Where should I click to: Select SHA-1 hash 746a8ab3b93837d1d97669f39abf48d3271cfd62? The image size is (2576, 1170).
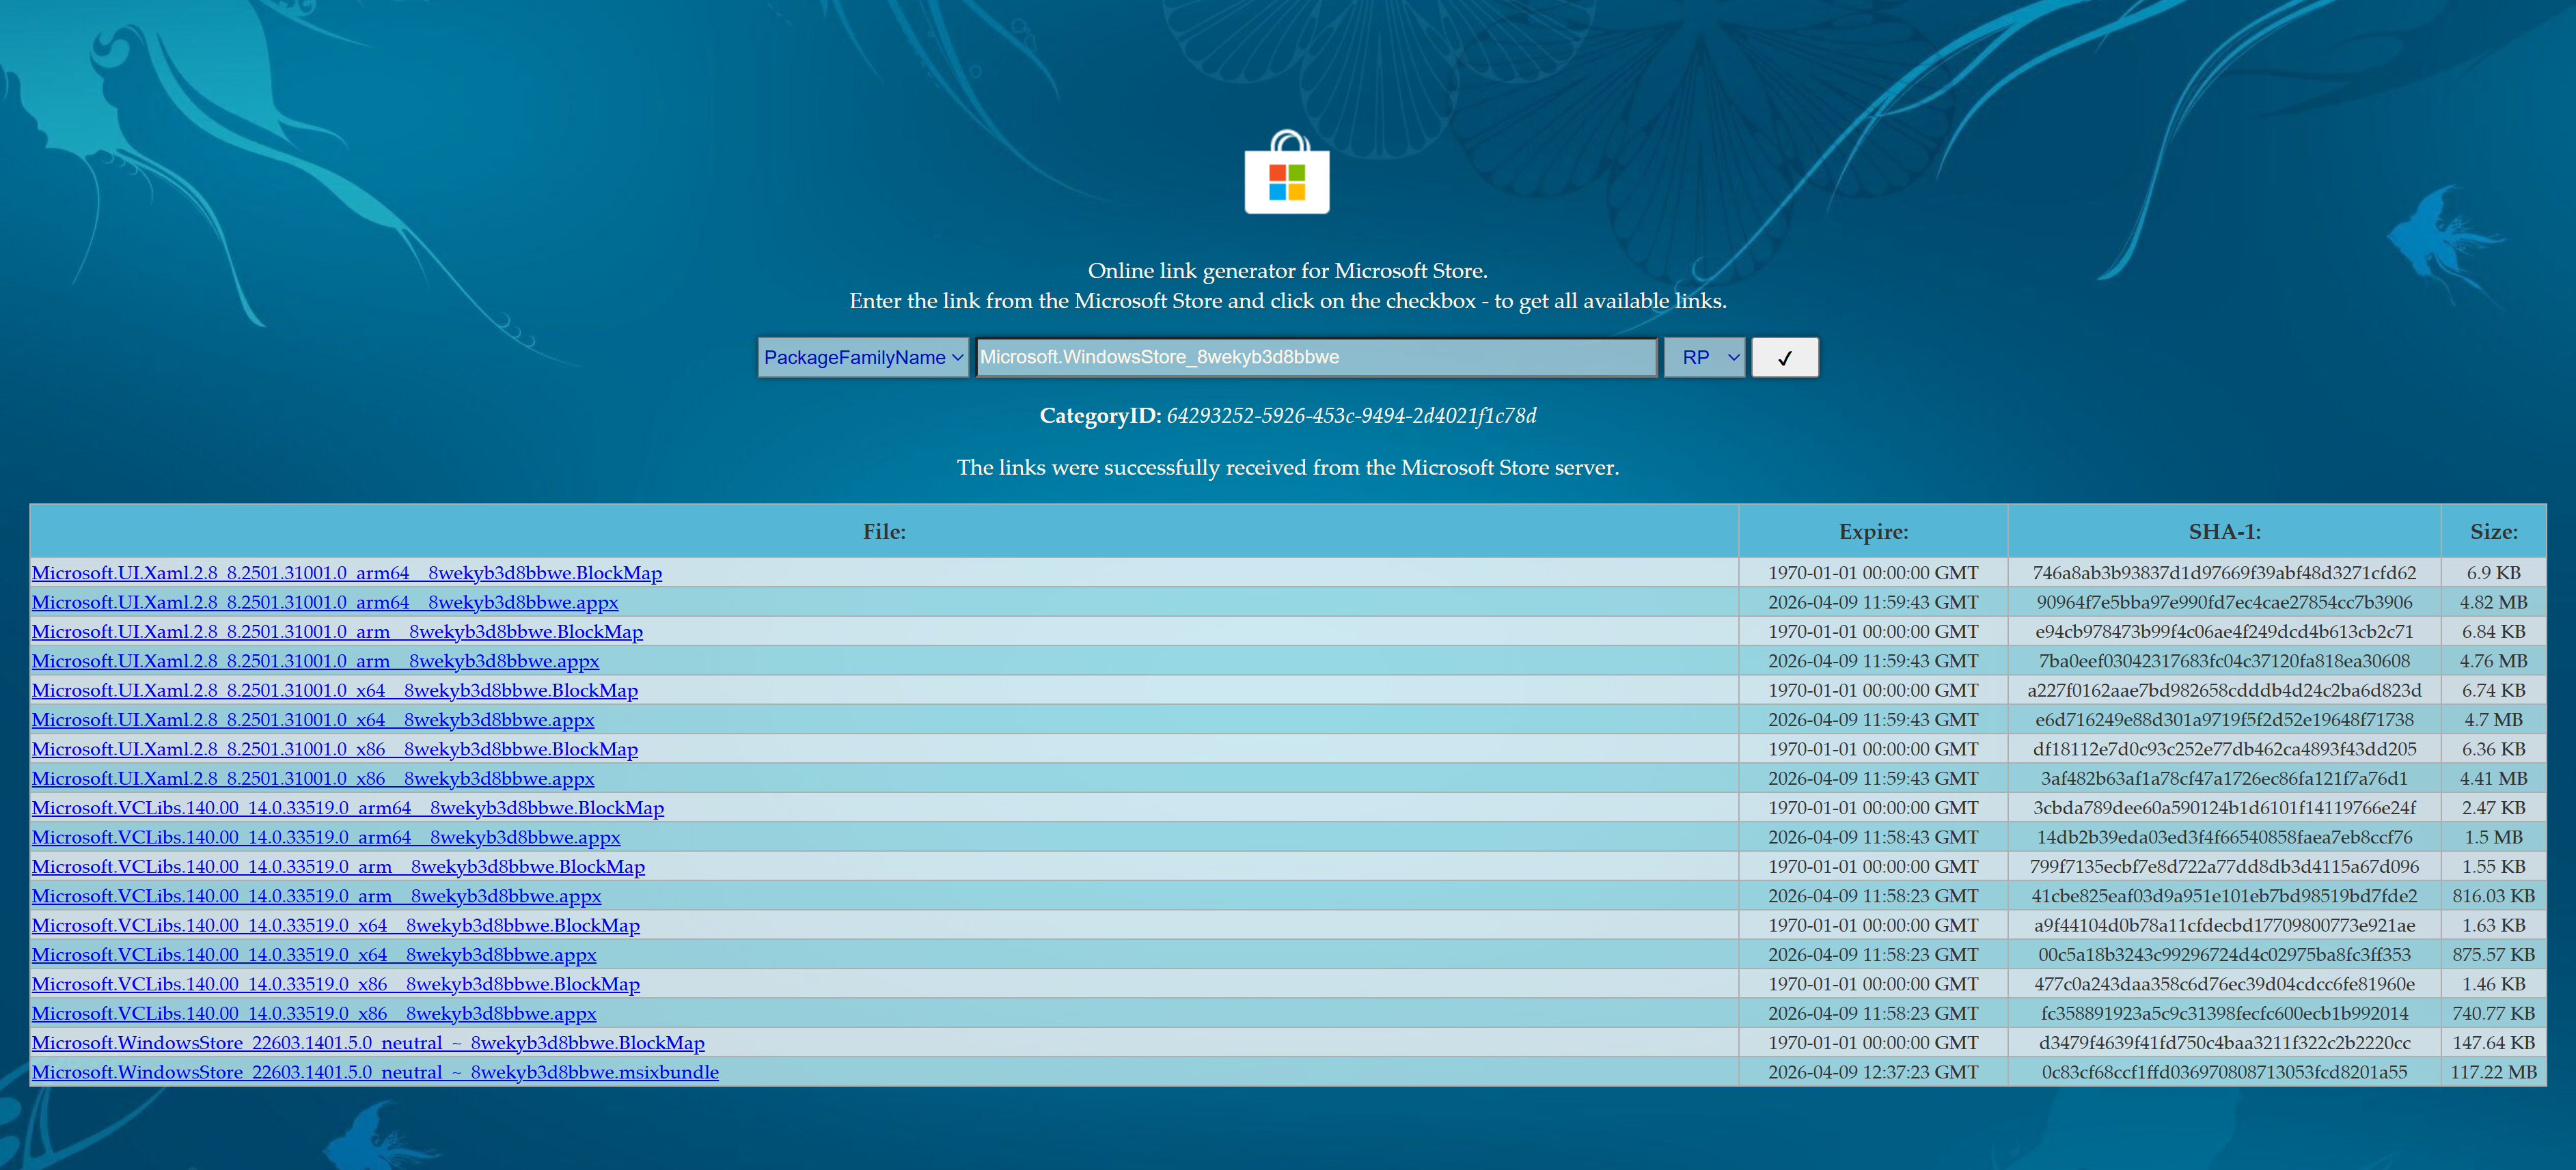click(x=2224, y=573)
